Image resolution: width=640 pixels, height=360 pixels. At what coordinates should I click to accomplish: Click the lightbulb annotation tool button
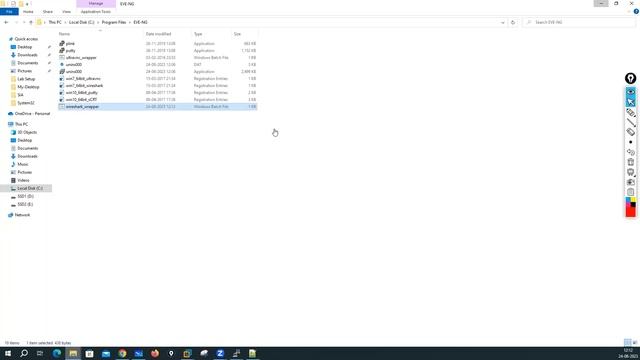click(x=631, y=78)
